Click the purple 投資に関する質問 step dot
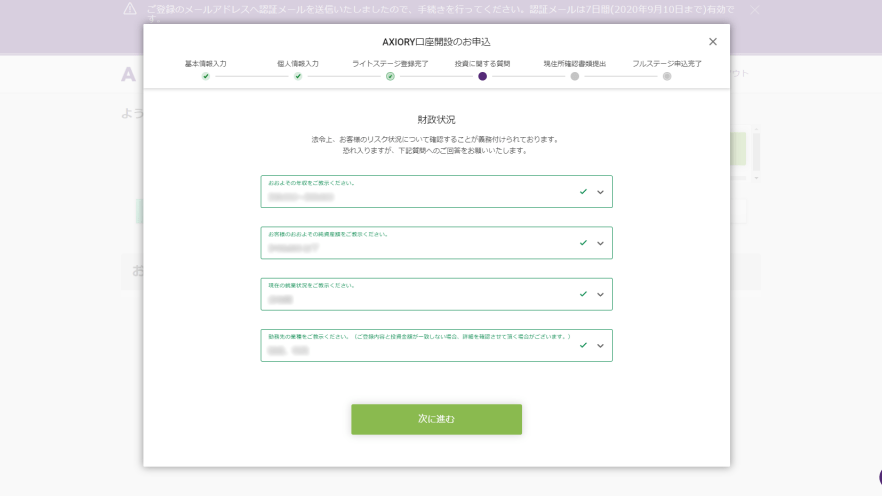Image resolution: width=882 pixels, height=496 pixels. pyautogui.click(x=482, y=76)
